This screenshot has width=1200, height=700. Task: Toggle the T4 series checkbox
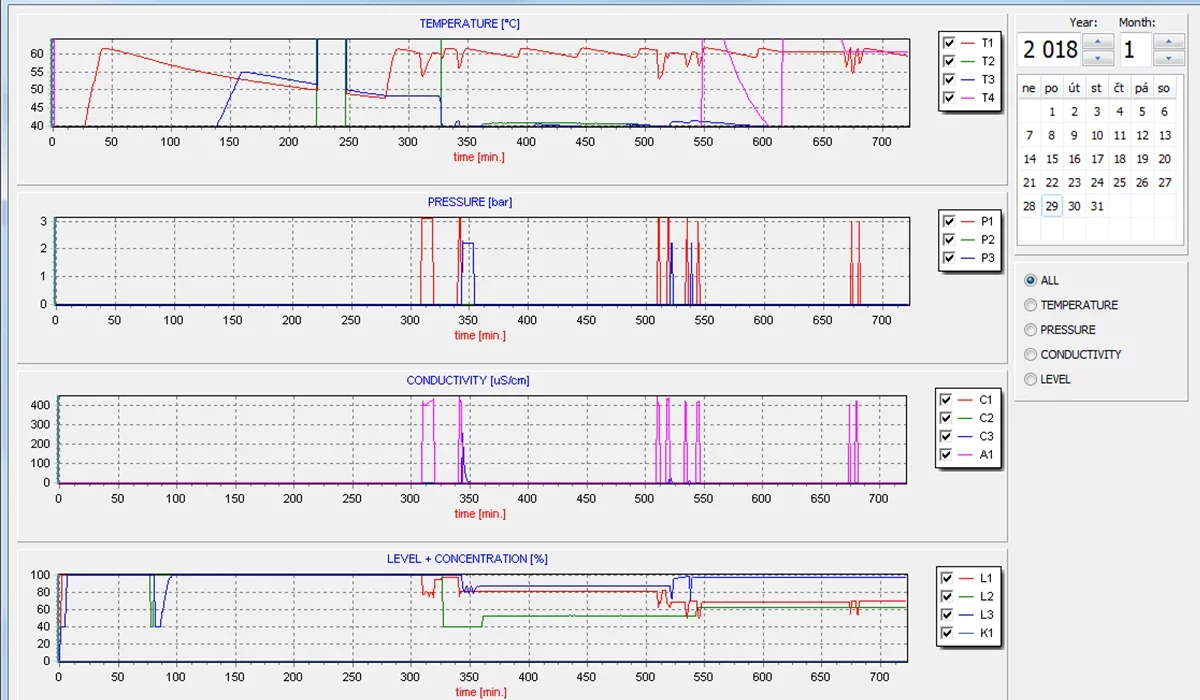coord(949,98)
